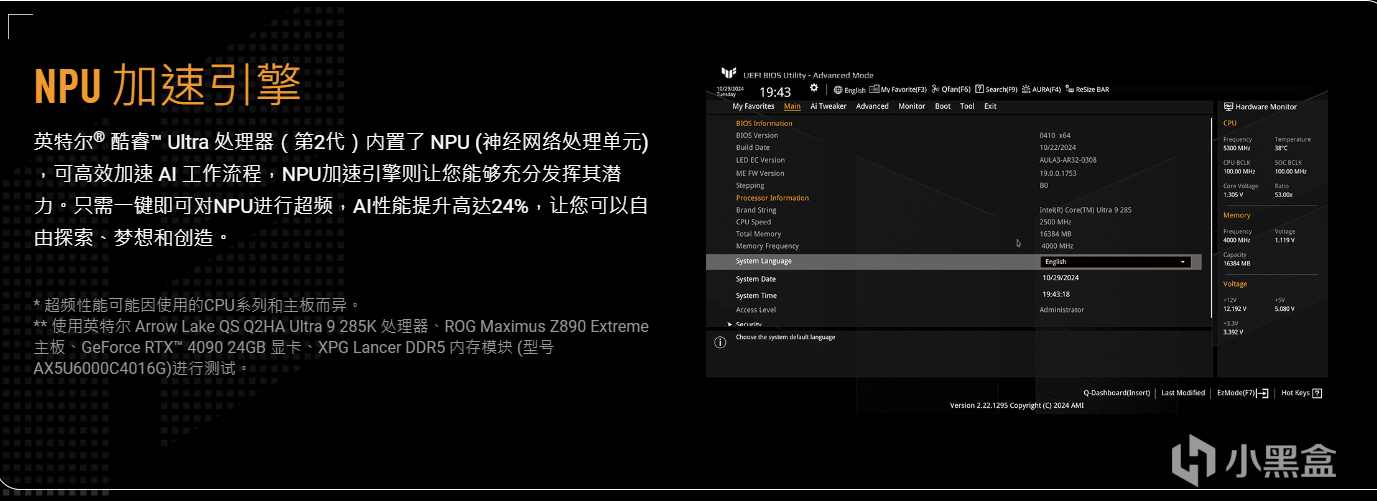This screenshot has height=501, width=1377.
Task: Open the BIOS settings gear icon
Action: 814,88
